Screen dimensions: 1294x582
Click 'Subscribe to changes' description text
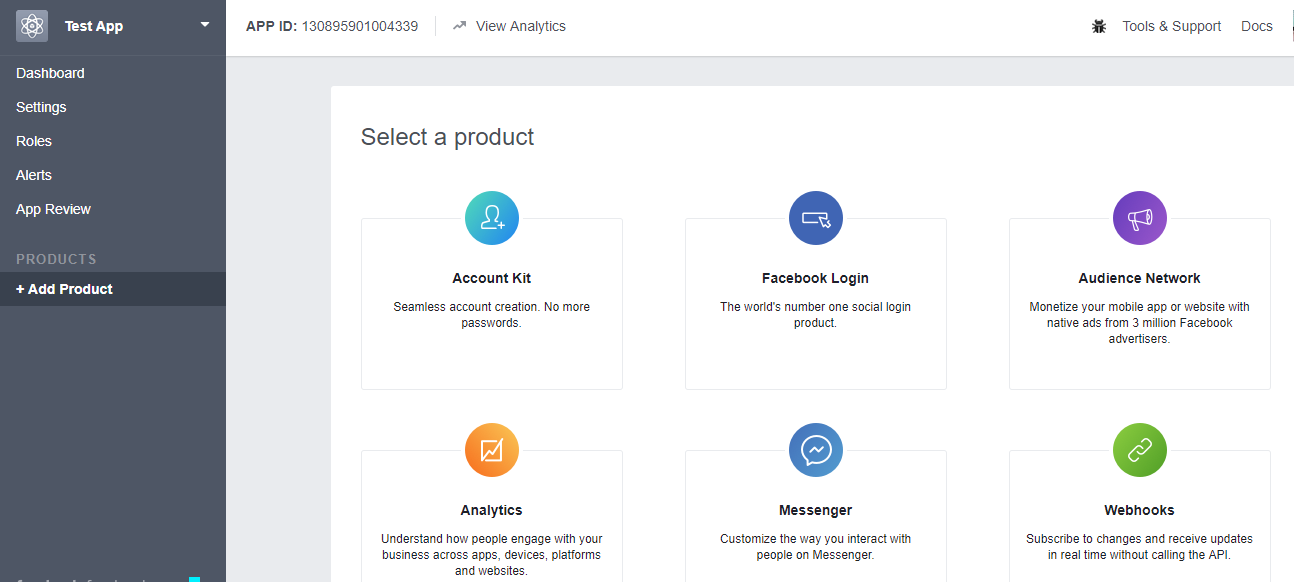(x=1140, y=547)
